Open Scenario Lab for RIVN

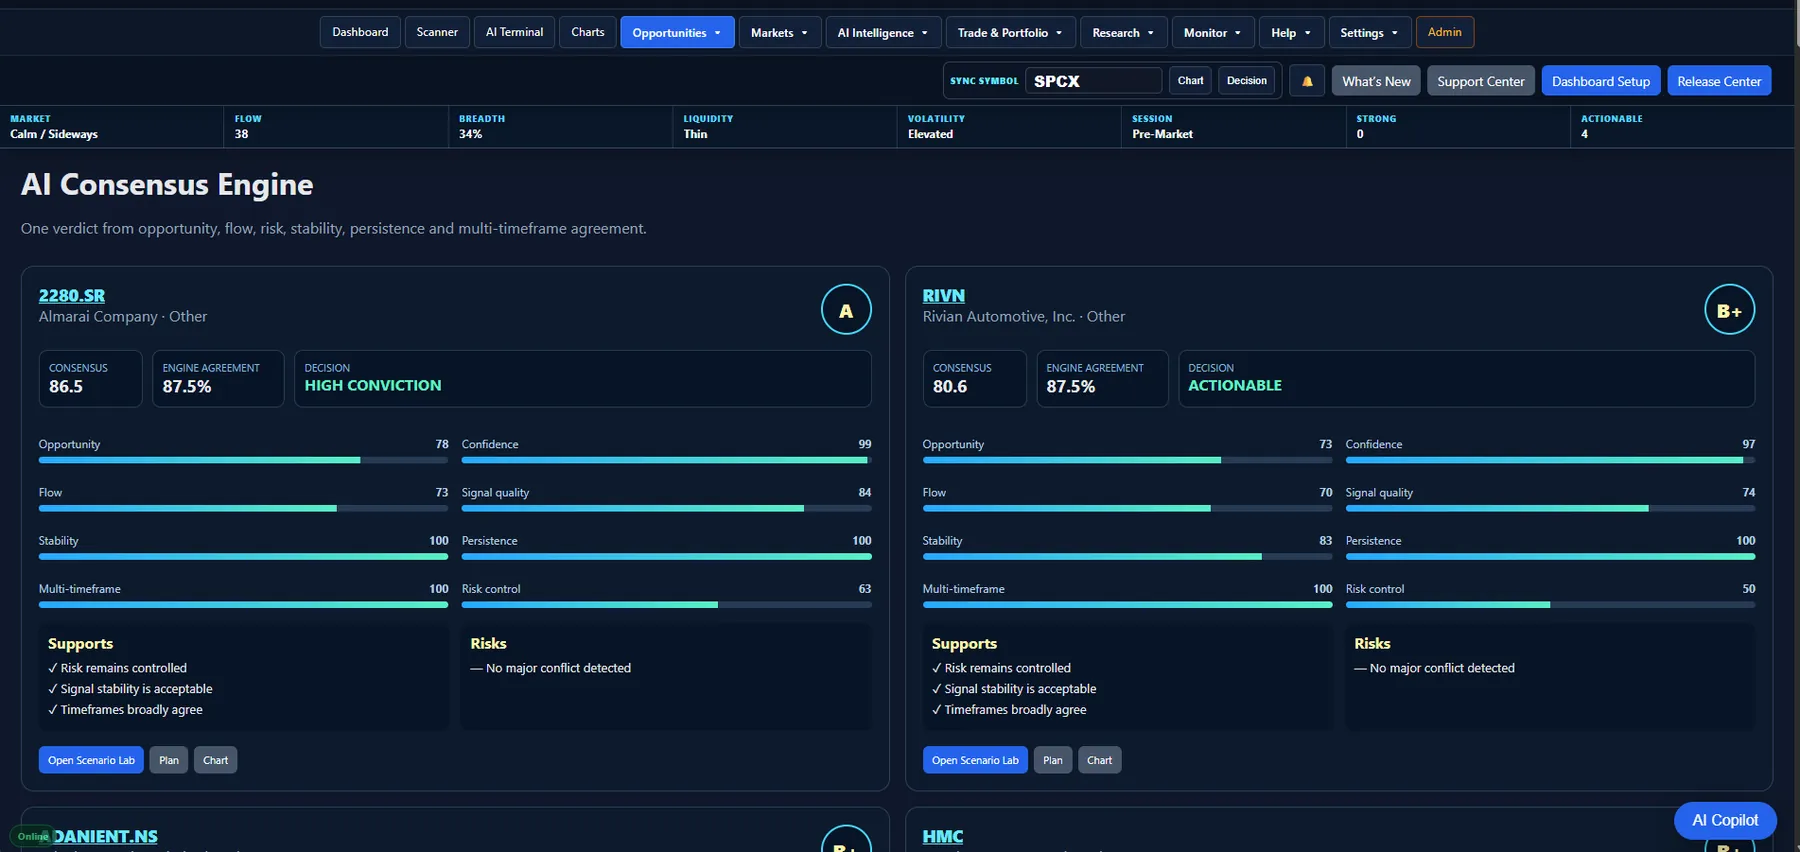(x=975, y=760)
